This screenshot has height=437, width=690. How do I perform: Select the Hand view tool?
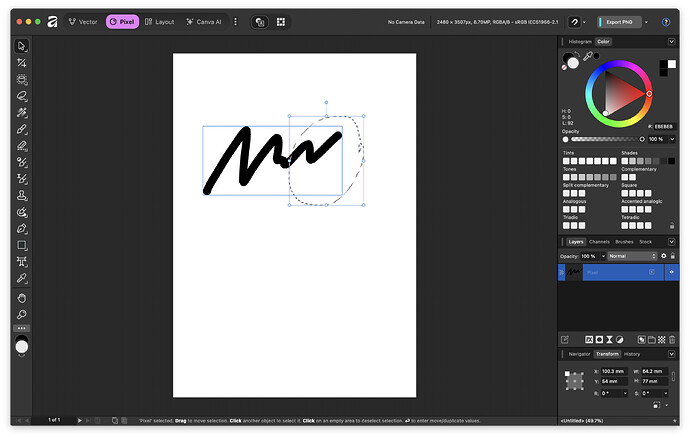[x=22, y=298]
